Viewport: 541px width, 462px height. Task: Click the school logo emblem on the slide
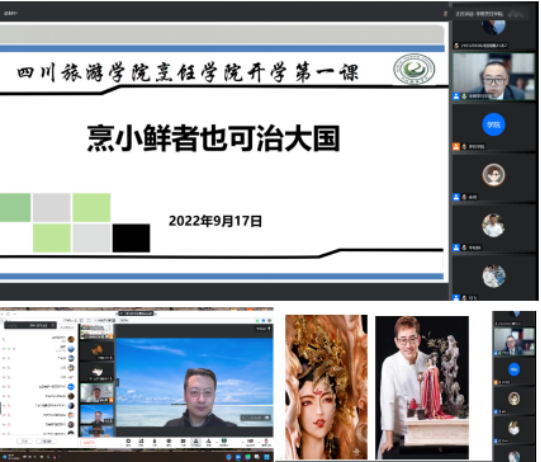point(414,69)
